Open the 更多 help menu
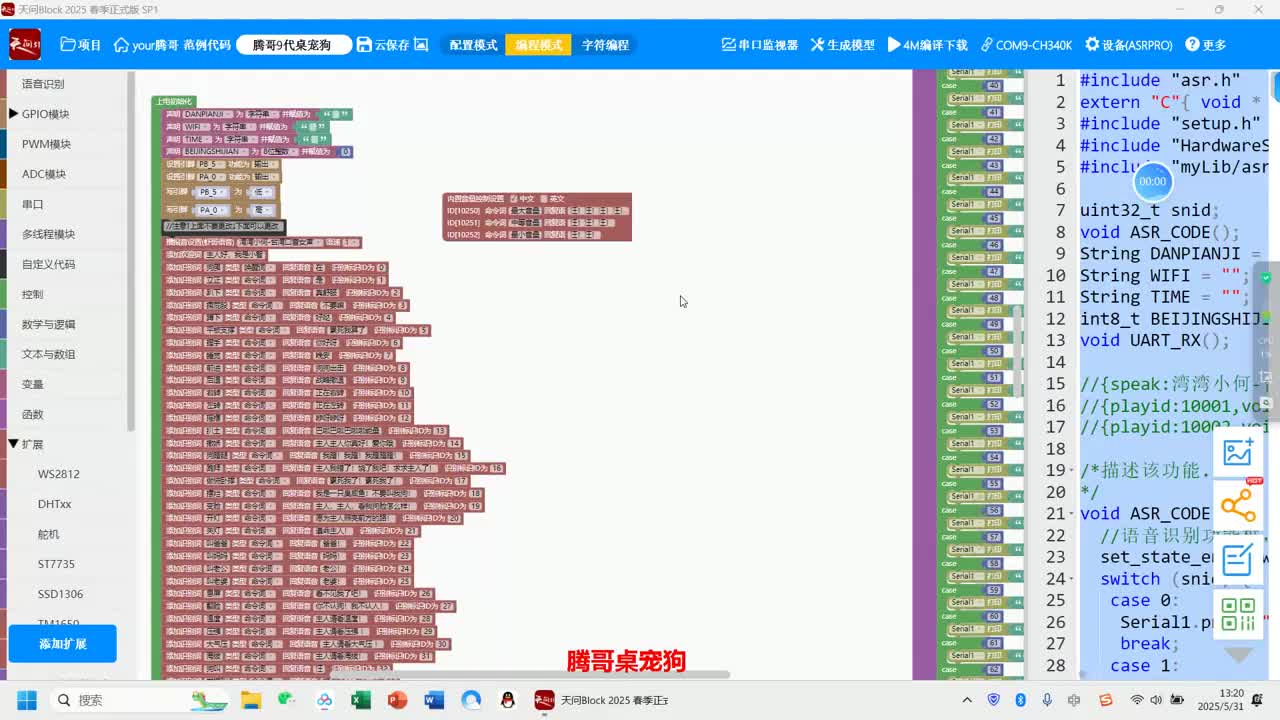 pos(1206,45)
